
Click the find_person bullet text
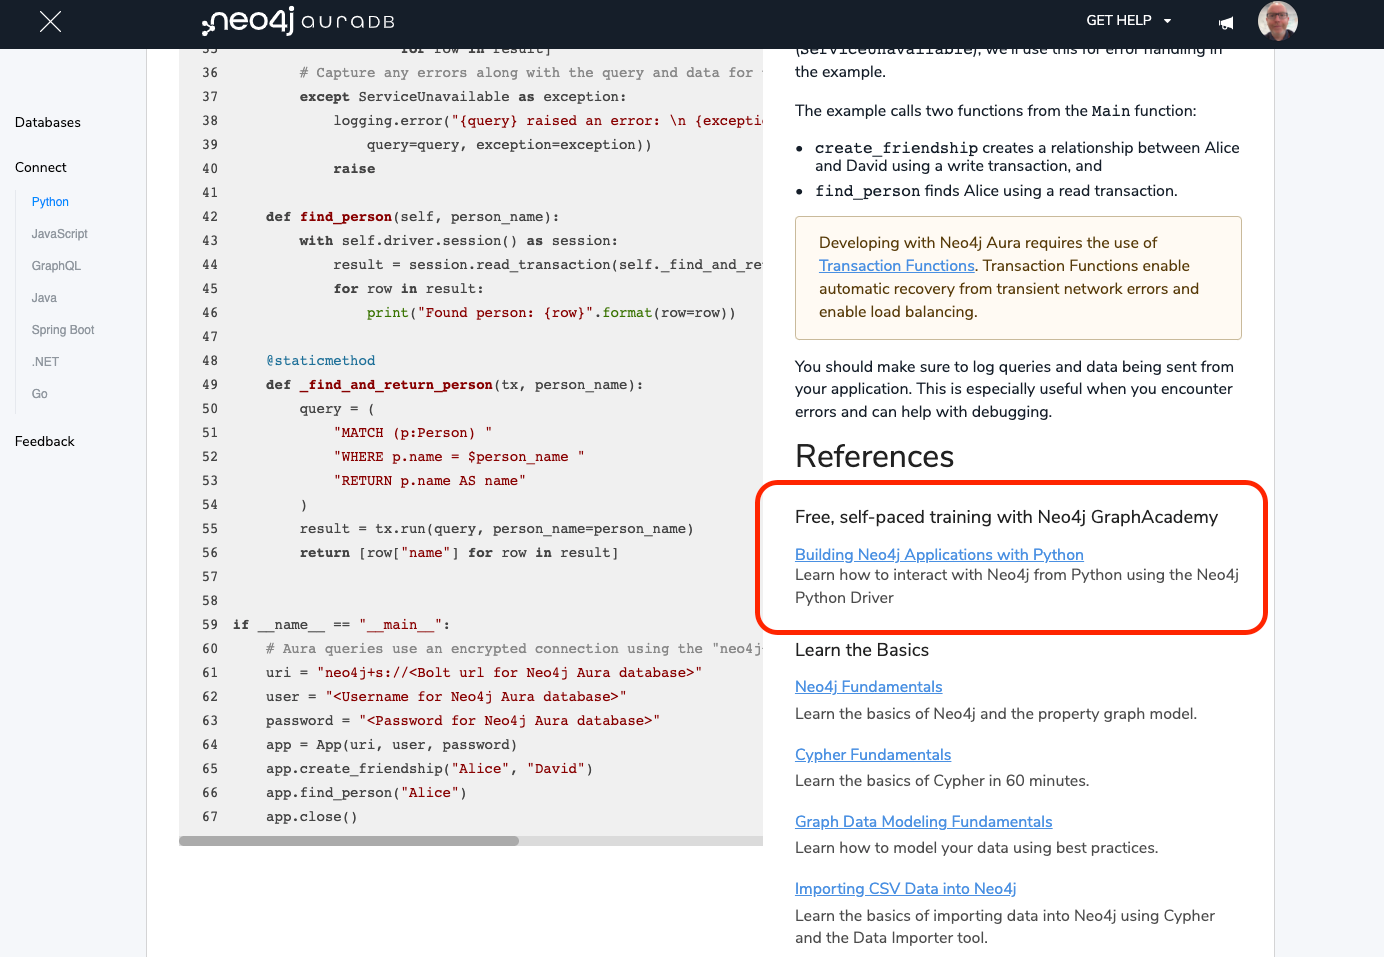(x=996, y=191)
